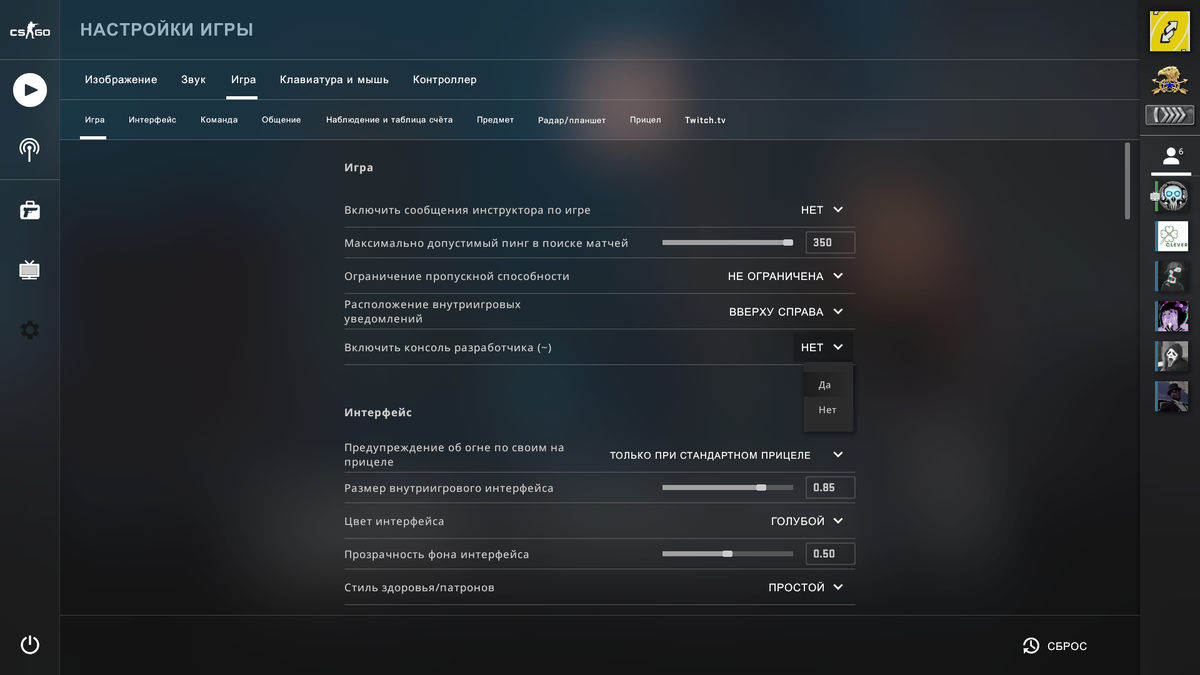This screenshot has width=1200, height=675.
Task: Select the ghost mask friend avatar
Action: [x=1172, y=356]
